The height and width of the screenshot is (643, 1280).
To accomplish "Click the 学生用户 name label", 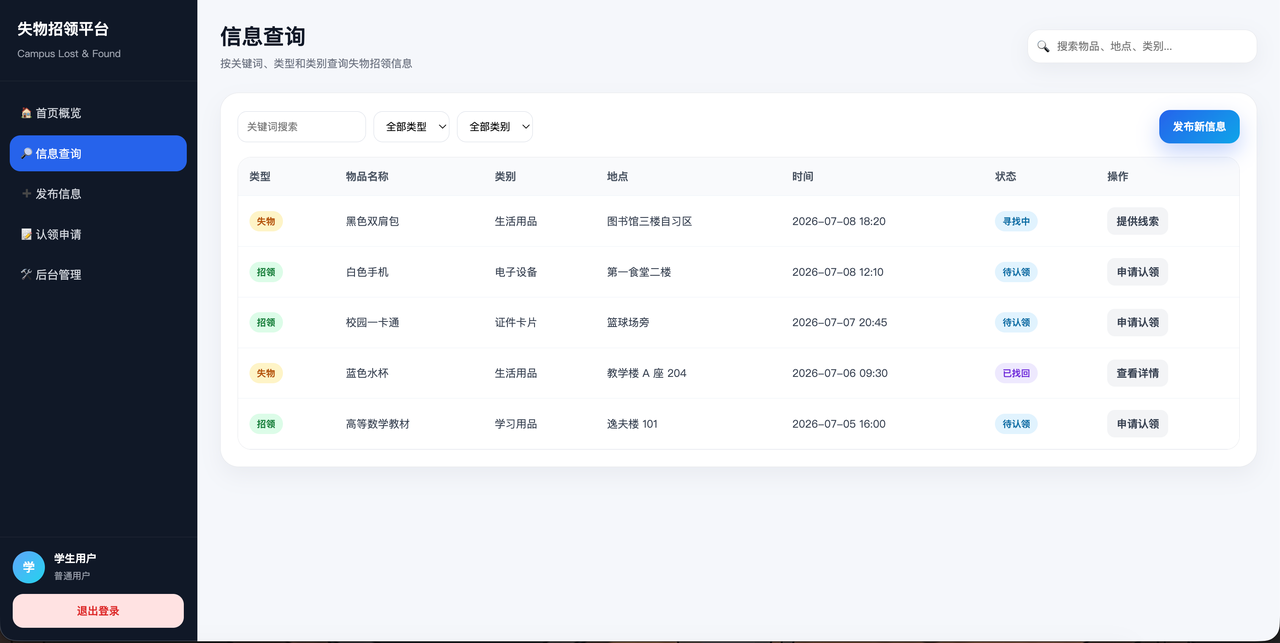I will [x=75, y=558].
